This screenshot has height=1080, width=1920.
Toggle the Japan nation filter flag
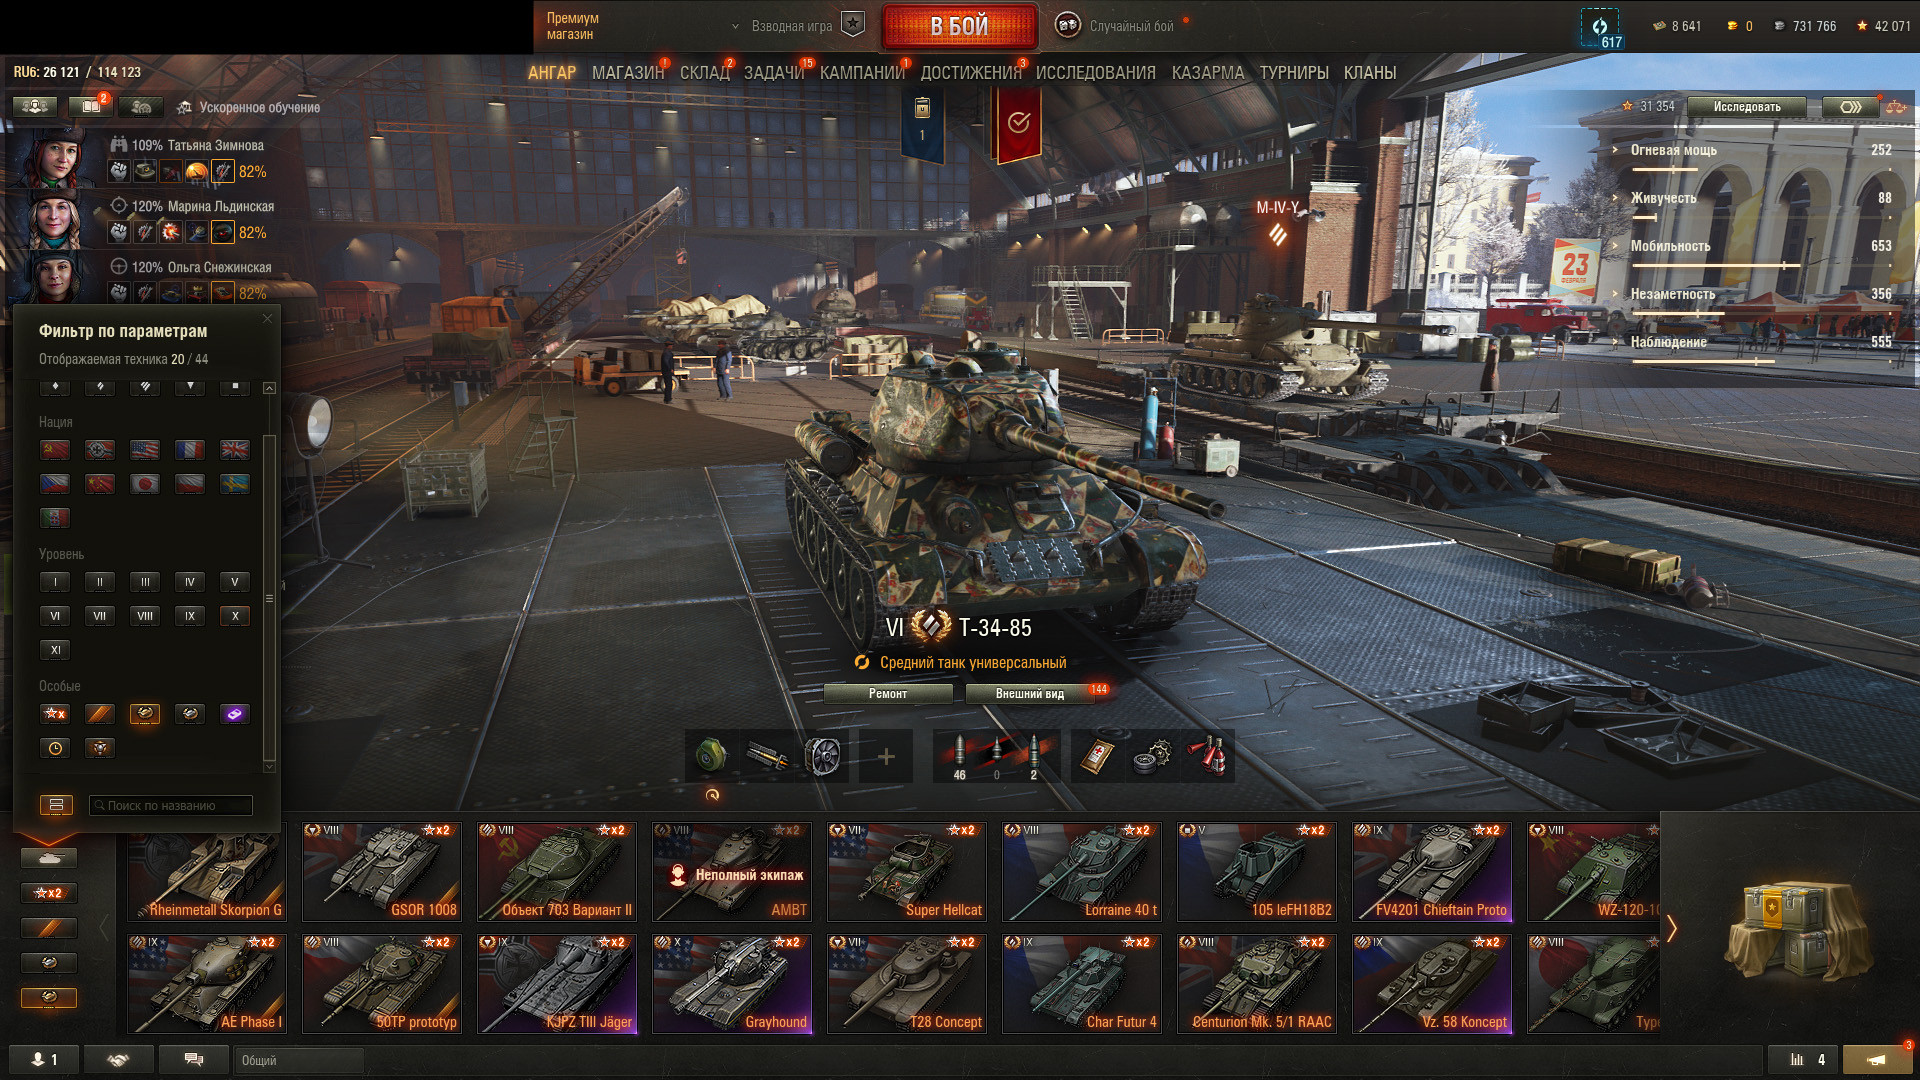(x=145, y=484)
